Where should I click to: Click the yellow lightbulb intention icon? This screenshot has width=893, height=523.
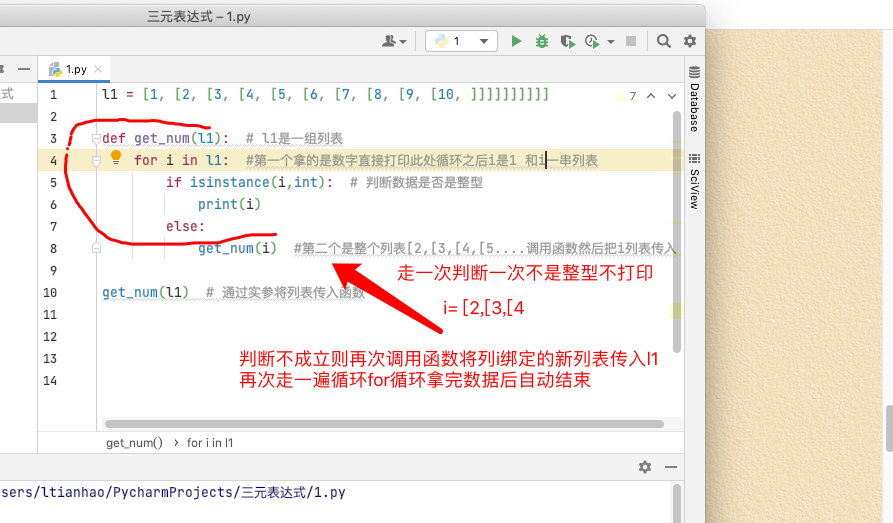tap(116, 157)
